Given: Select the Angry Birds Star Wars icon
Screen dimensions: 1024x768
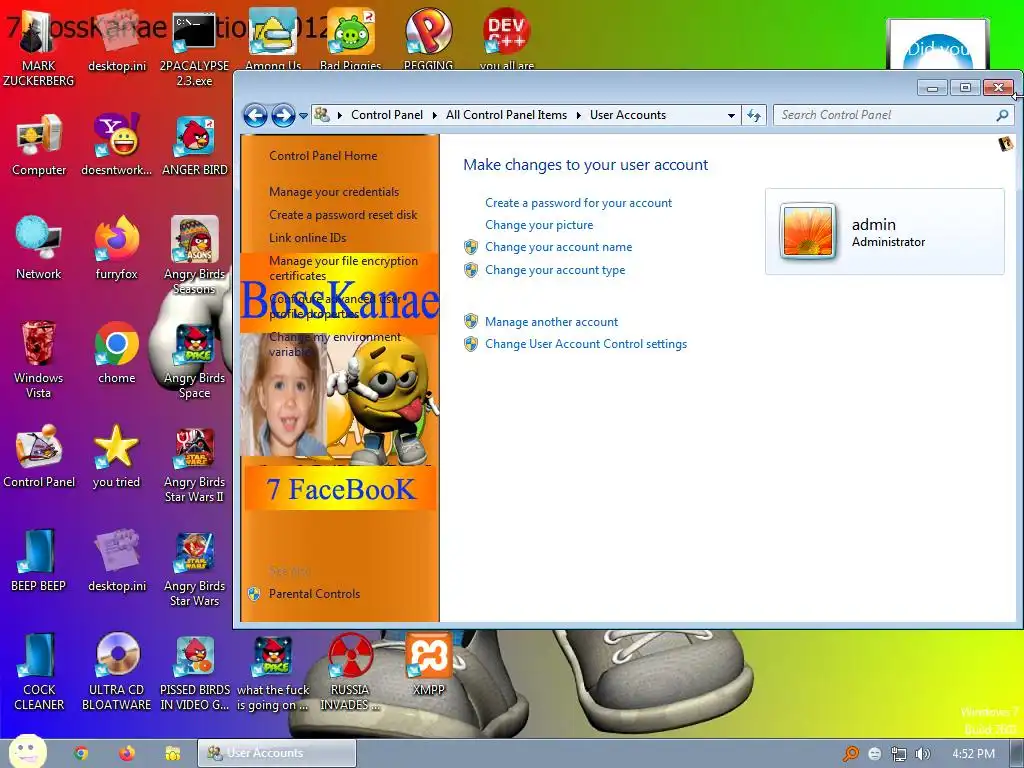Looking at the screenshot, I should (195, 567).
